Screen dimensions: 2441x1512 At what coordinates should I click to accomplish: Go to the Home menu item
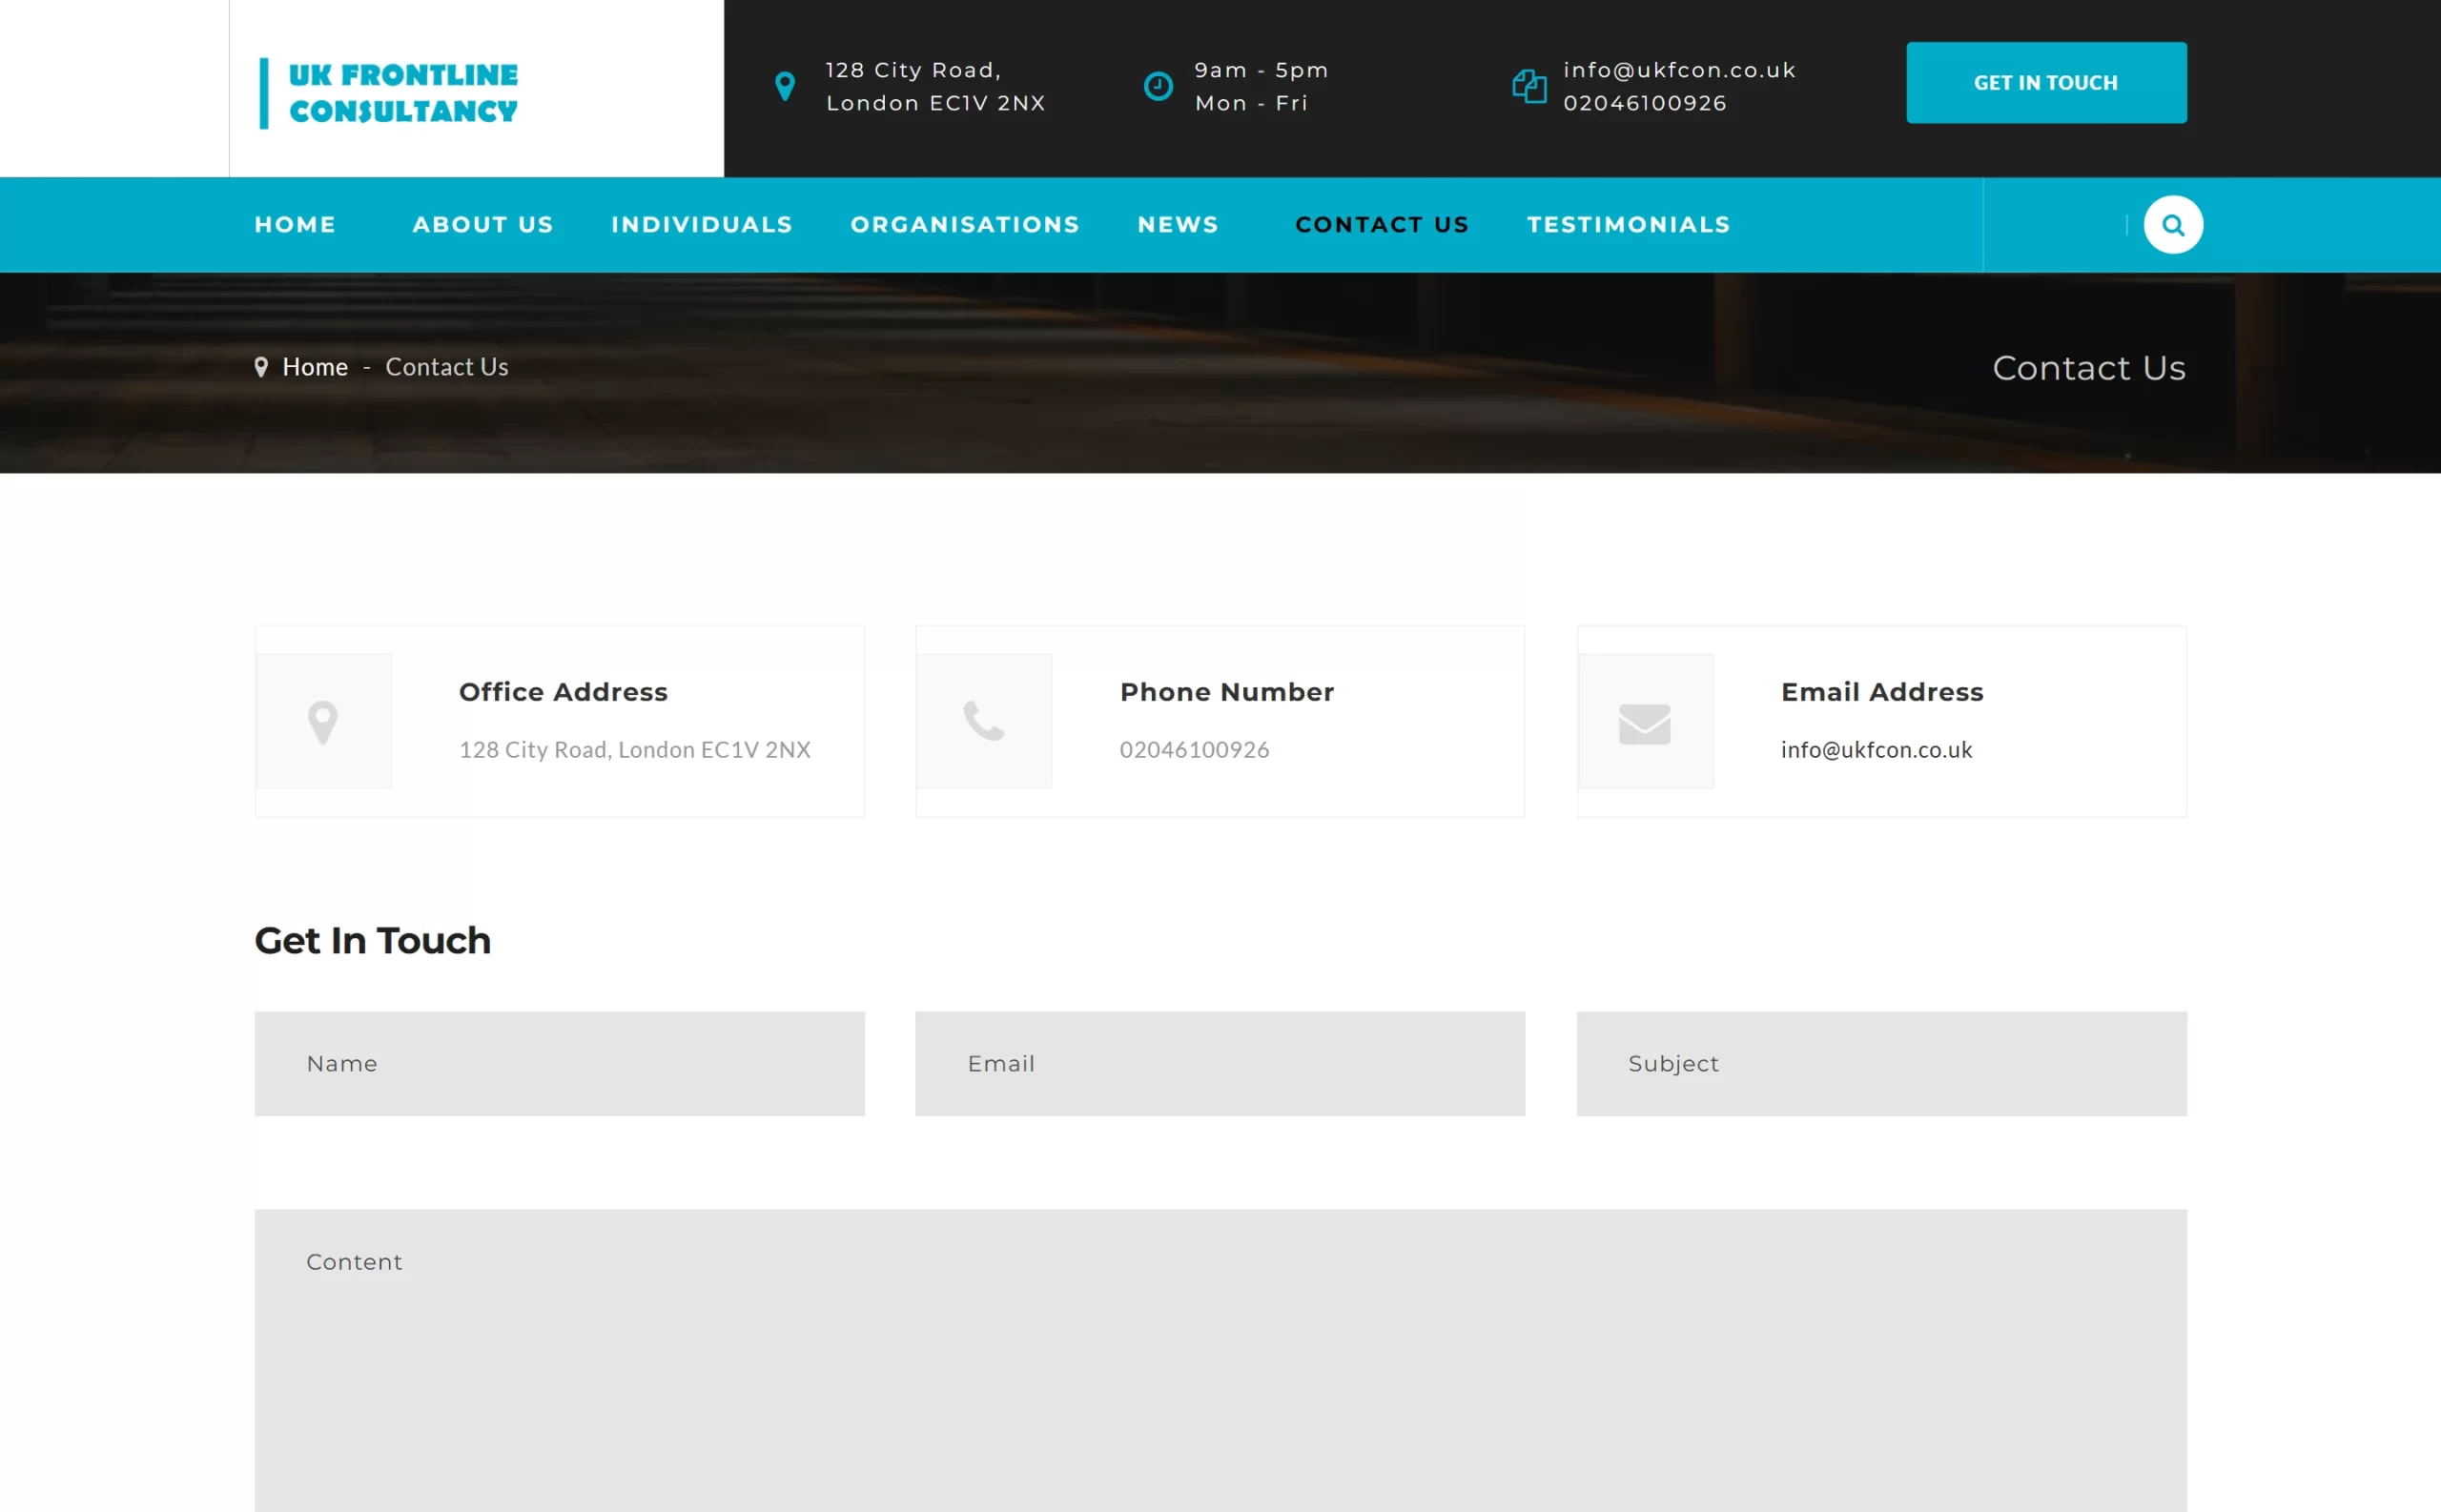295,225
